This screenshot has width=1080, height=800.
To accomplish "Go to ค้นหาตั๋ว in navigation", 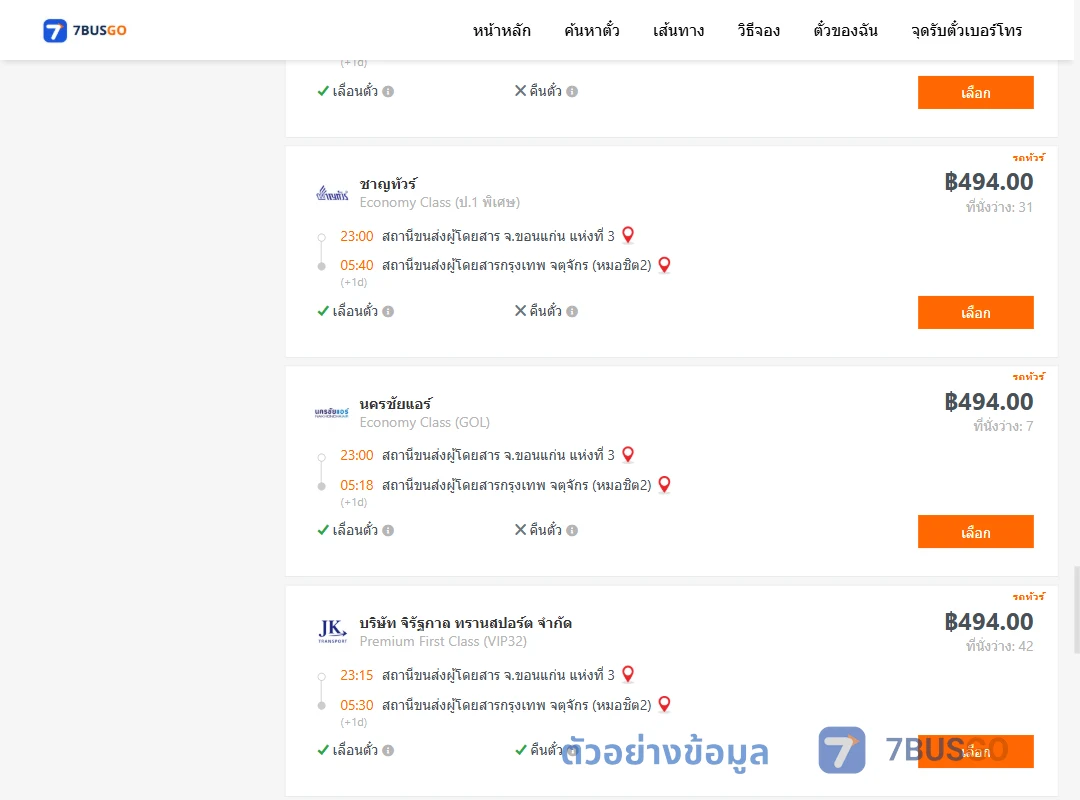I will pos(592,30).
